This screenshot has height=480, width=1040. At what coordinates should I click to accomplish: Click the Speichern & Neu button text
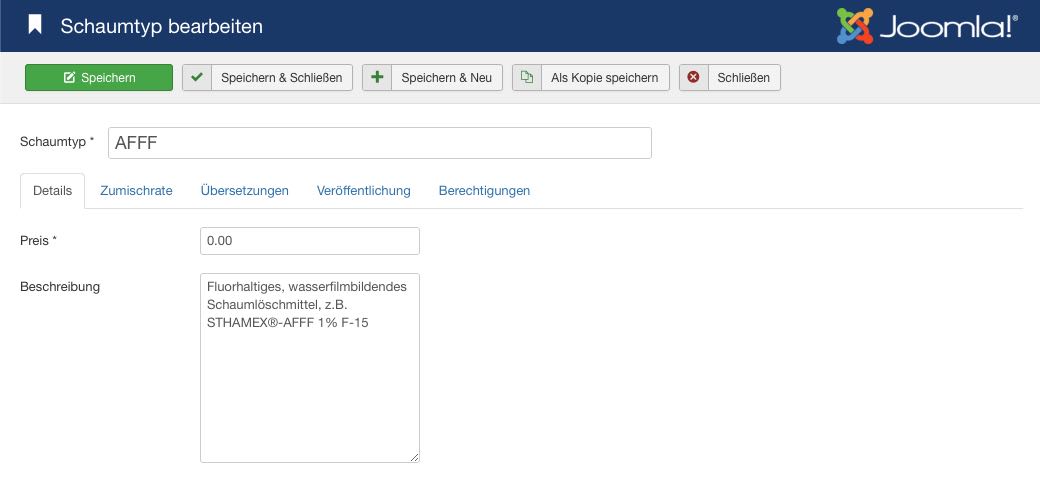tap(446, 78)
